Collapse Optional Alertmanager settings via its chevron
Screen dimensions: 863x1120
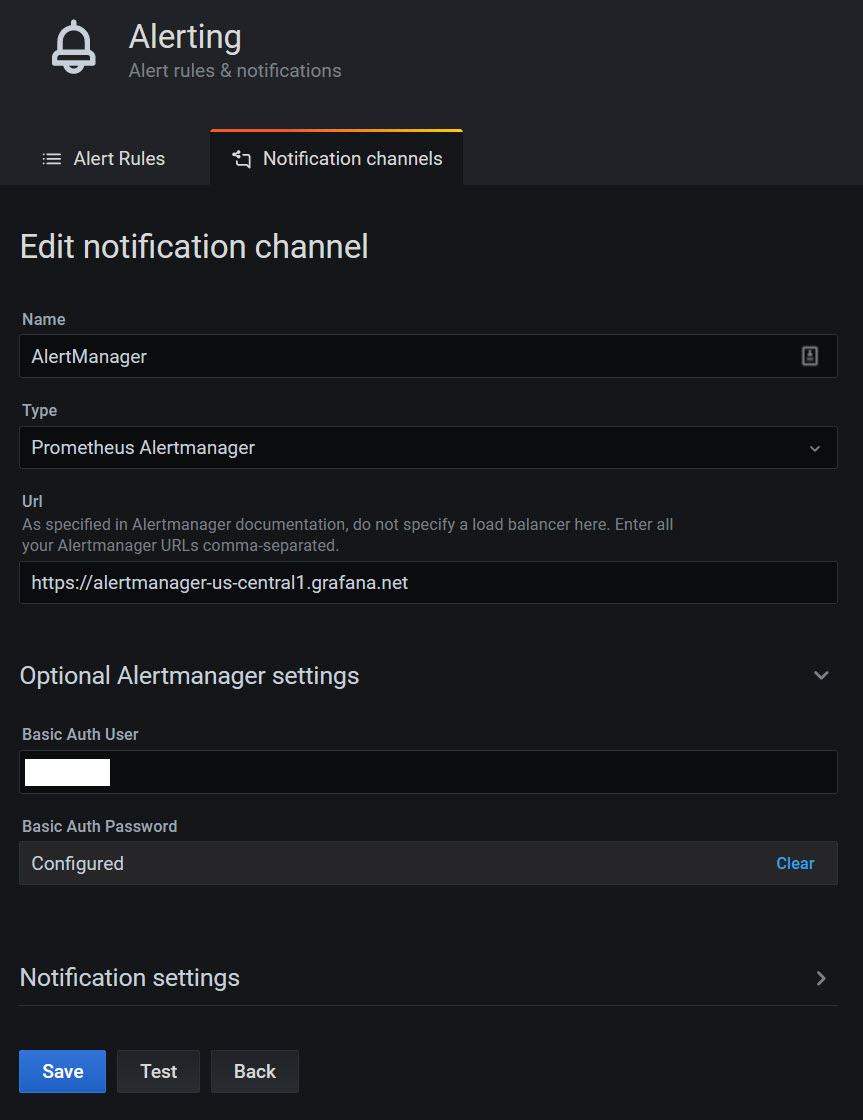click(821, 676)
